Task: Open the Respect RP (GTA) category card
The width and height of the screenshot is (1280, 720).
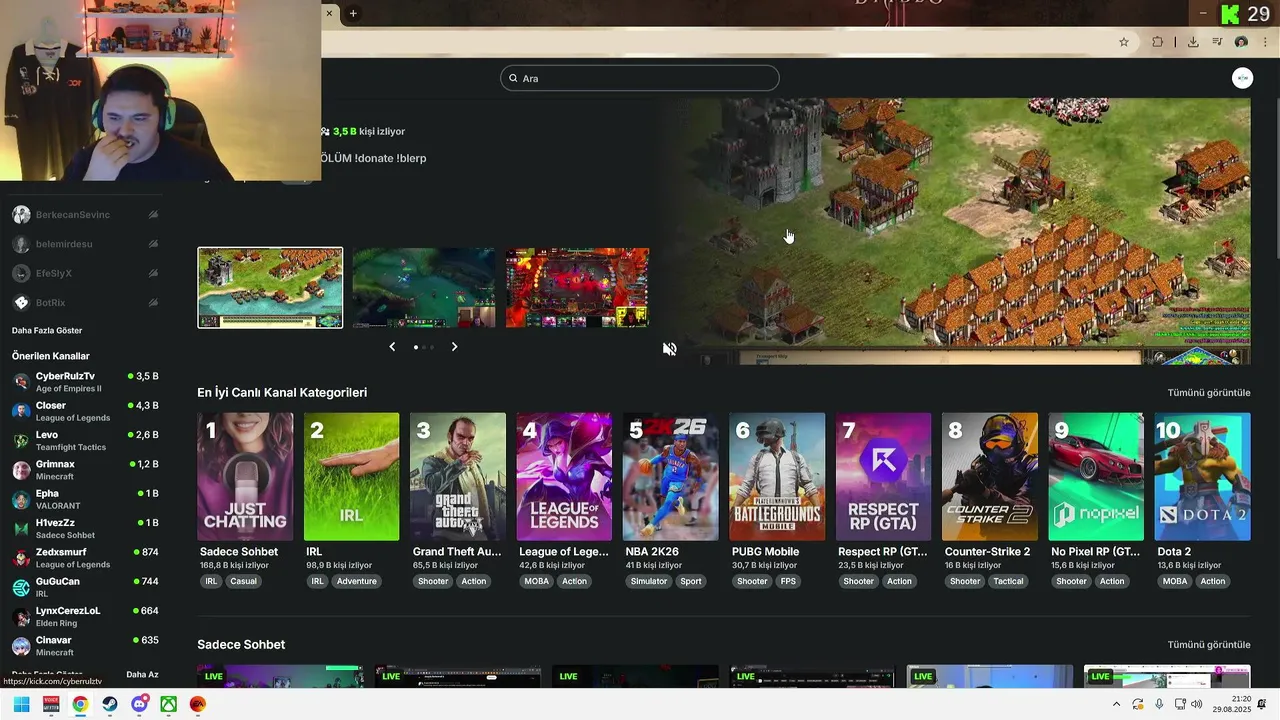Action: click(x=884, y=477)
